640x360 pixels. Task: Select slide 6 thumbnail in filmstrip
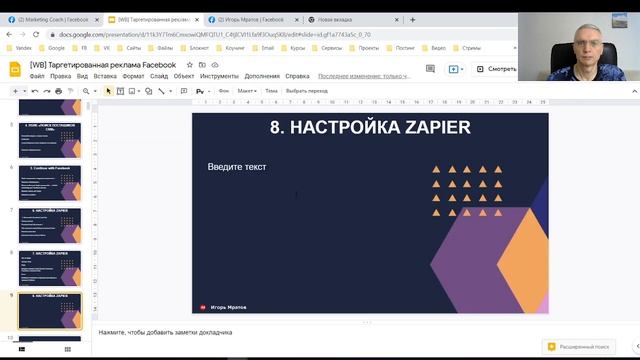50,183
